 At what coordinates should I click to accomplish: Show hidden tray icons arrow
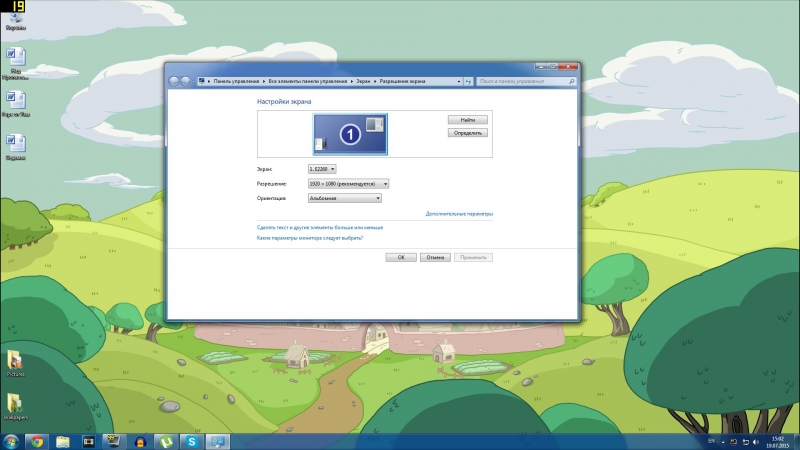[722, 442]
